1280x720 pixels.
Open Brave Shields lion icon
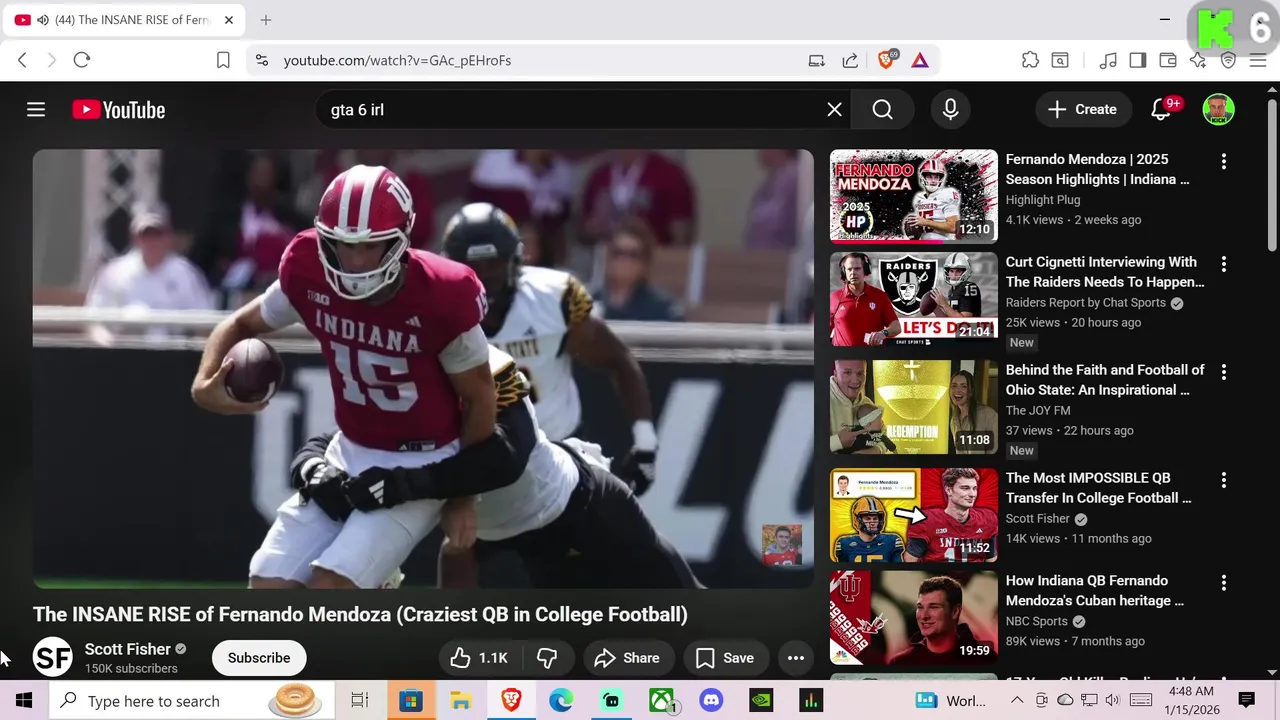[886, 60]
